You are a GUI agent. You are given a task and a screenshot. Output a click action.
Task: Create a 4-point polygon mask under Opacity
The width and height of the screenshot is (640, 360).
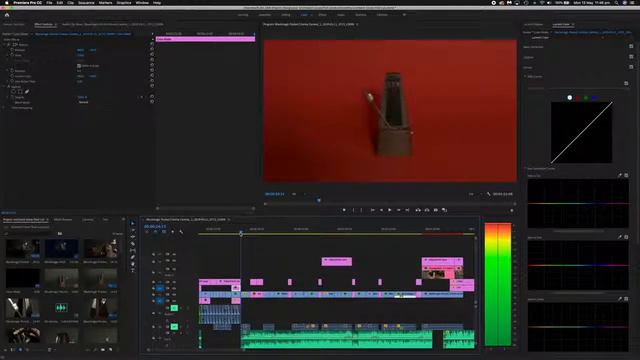[20, 92]
